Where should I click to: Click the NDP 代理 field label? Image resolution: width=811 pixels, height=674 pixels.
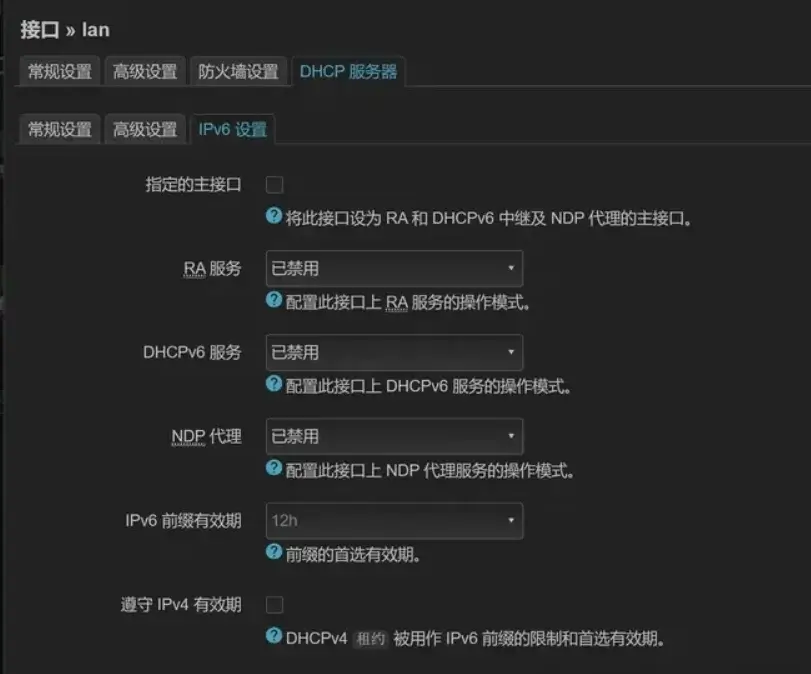[206, 437]
